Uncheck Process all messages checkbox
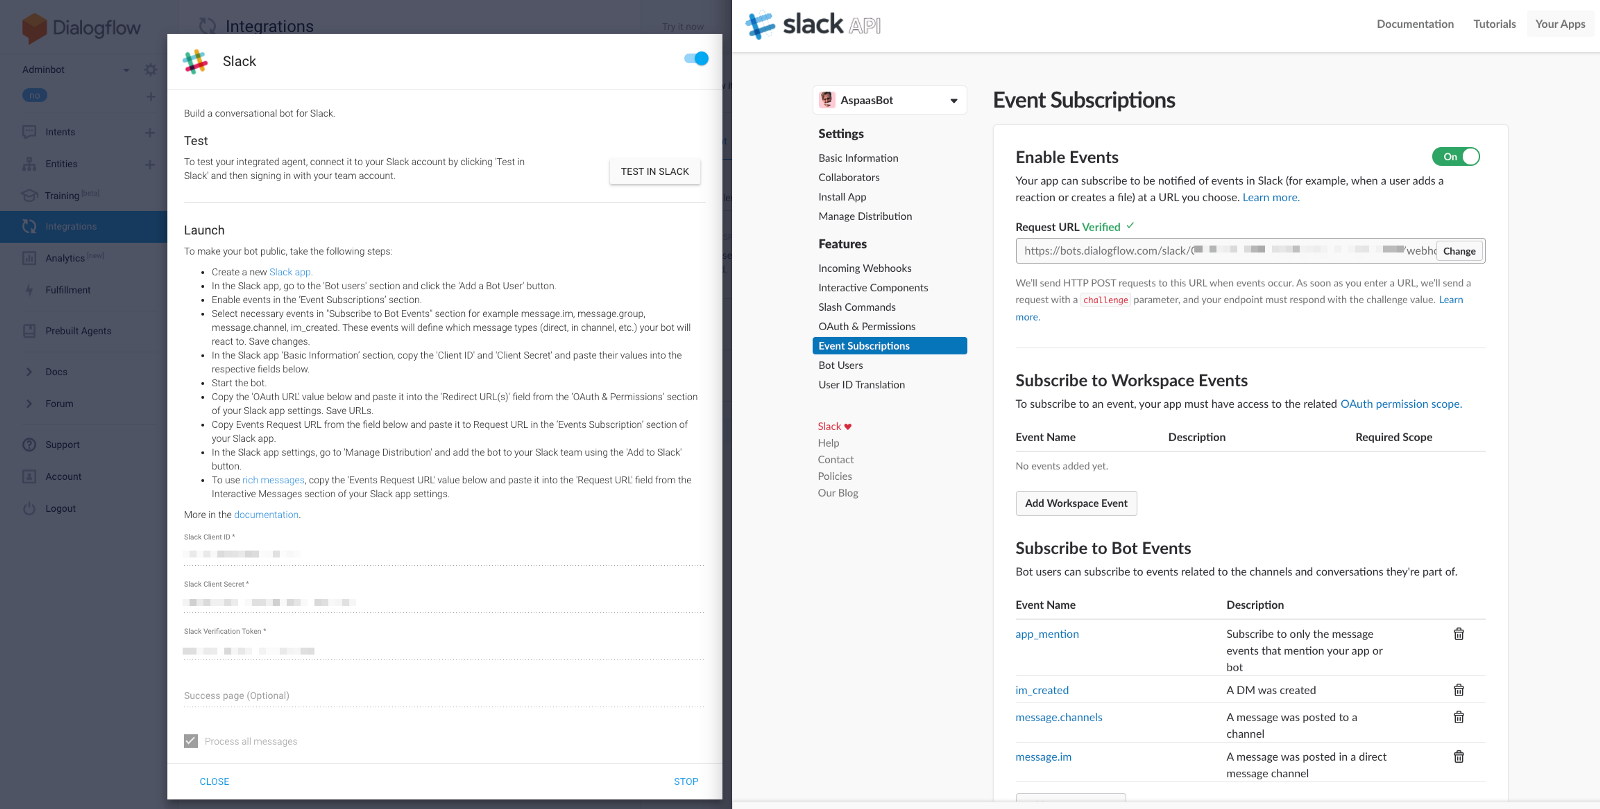The width and height of the screenshot is (1600, 809). click(x=191, y=741)
